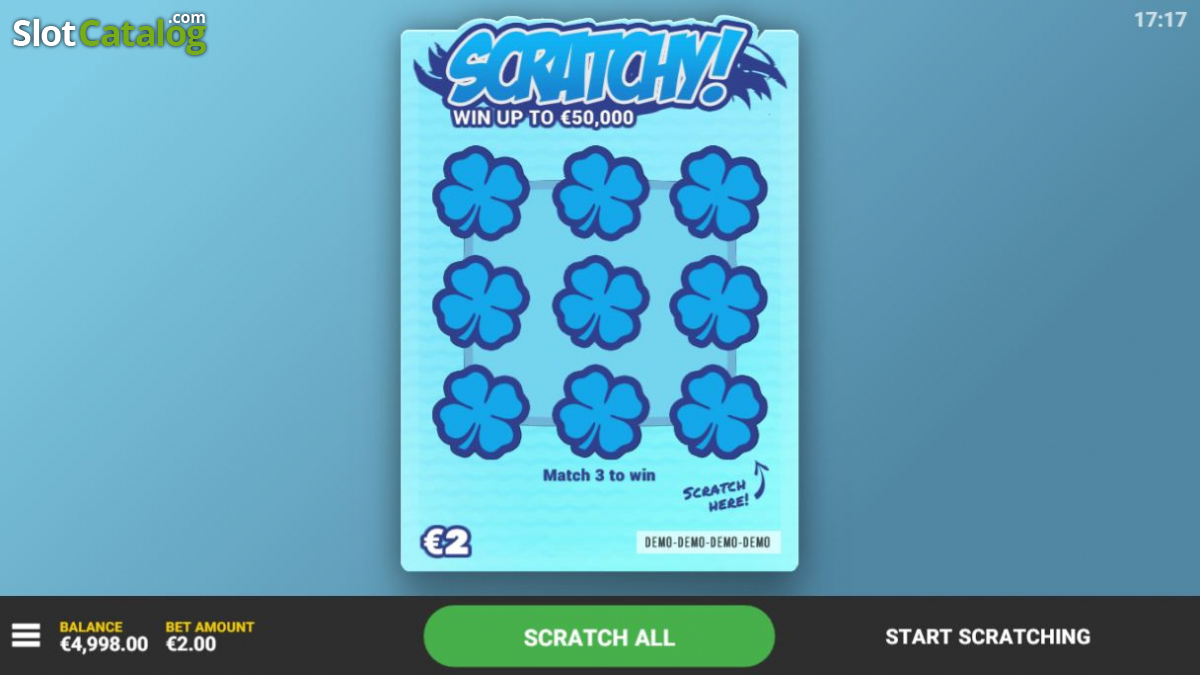Click the green Scratch All button

(x=599, y=637)
